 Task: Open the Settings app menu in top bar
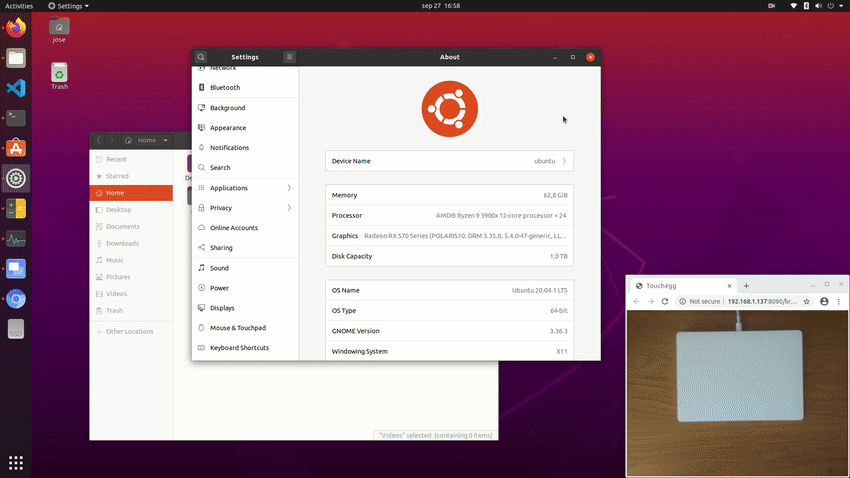tap(68, 6)
